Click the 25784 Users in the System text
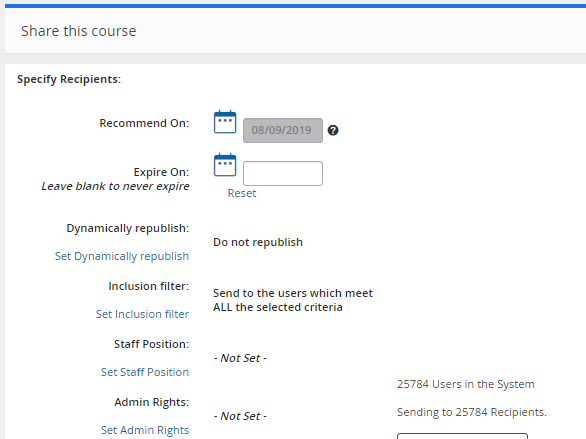Image resolution: width=586 pixels, height=439 pixels. click(x=466, y=384)
